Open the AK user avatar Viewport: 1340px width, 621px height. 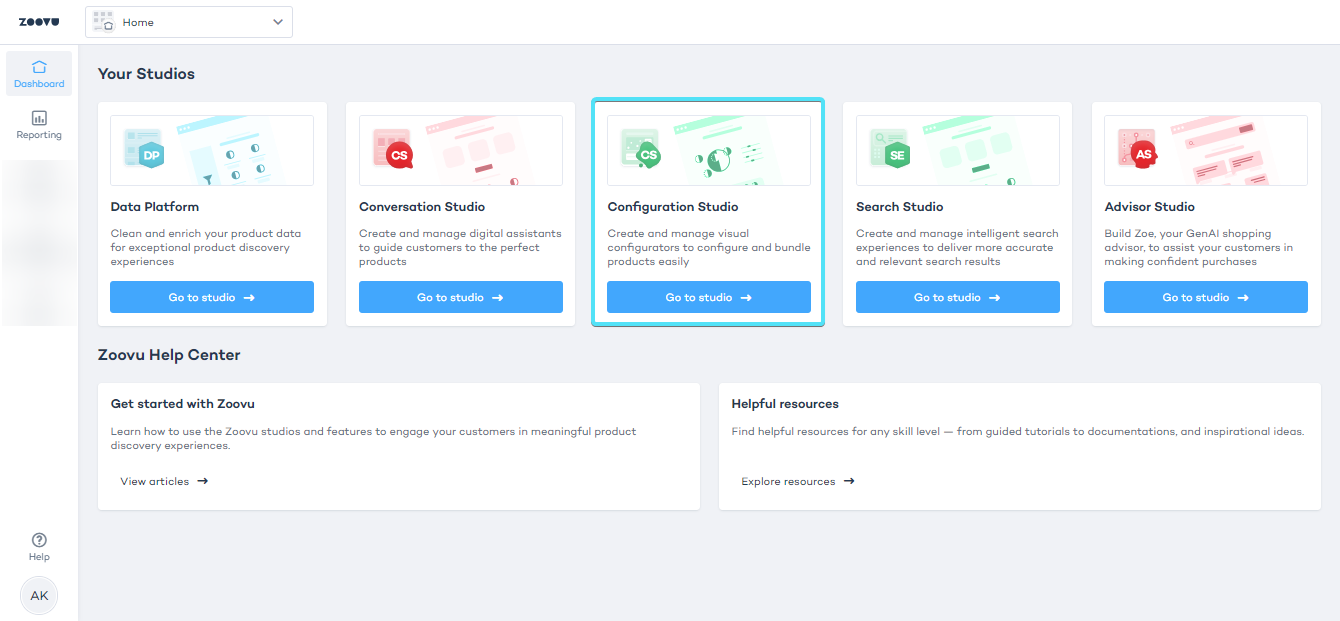click(x=39, y=595)
